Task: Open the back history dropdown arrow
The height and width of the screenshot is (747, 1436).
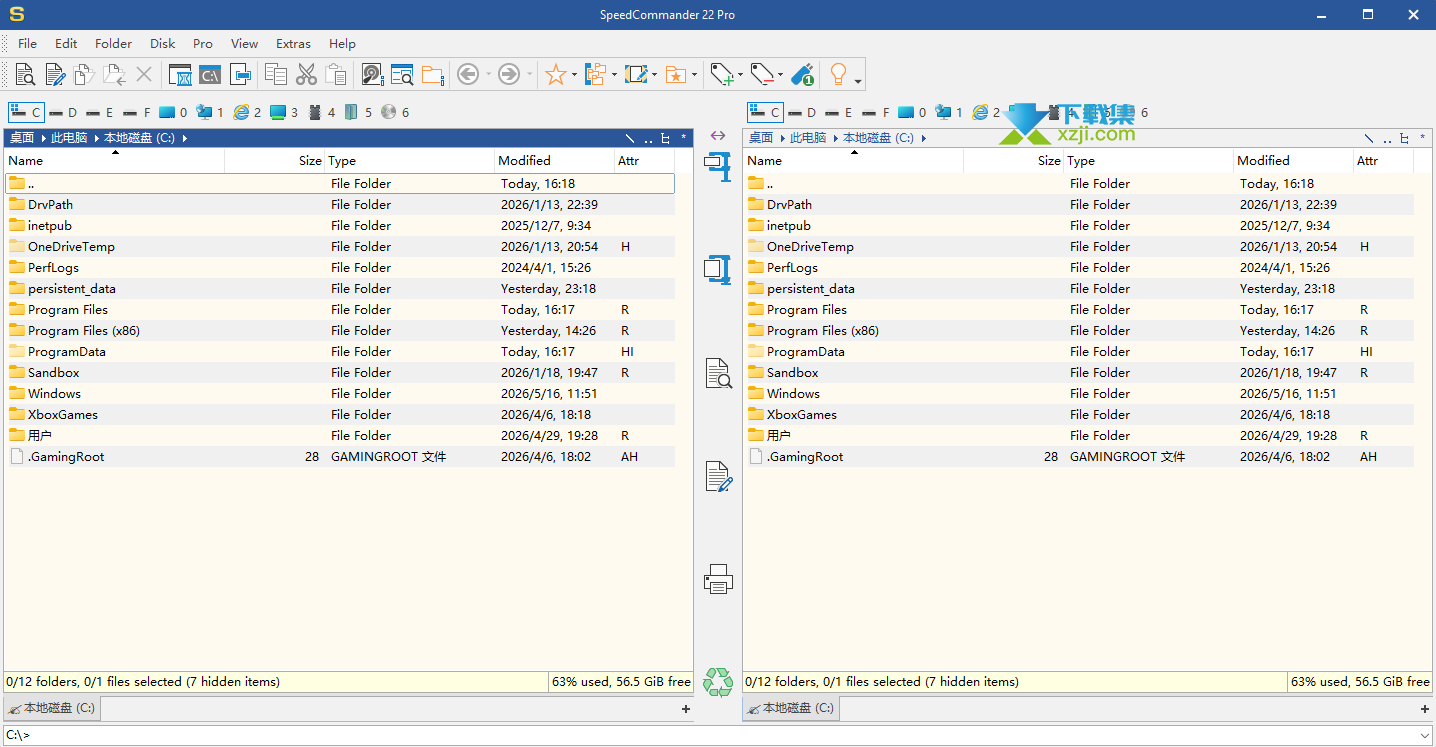Action: coord(488,74)
